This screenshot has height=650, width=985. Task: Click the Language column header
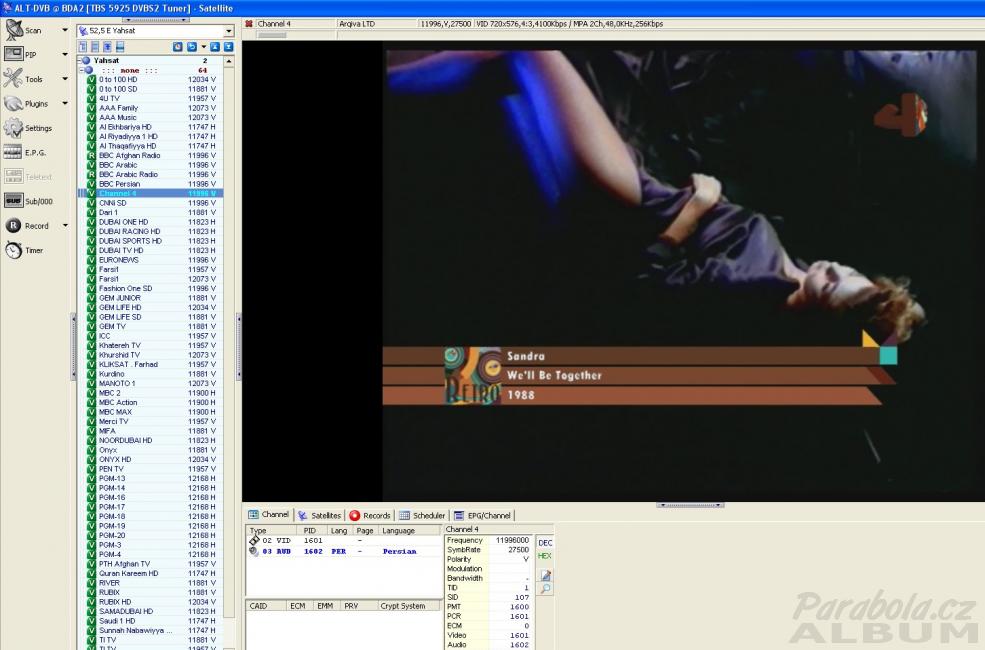click(410, 531)
